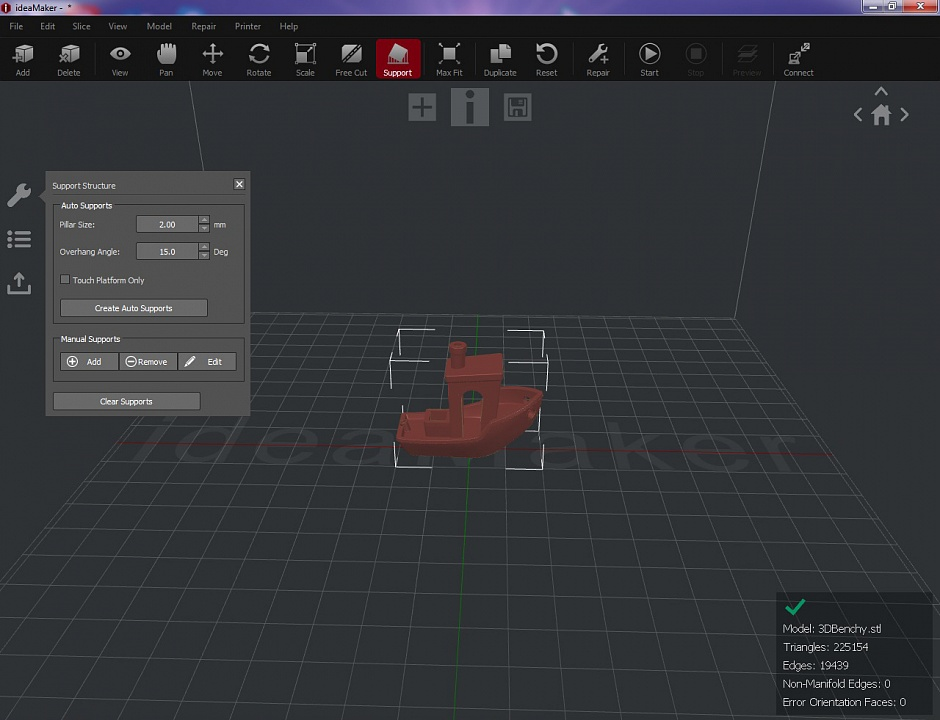
Task: Open the Slice menu
Action: tap(80, 26)
